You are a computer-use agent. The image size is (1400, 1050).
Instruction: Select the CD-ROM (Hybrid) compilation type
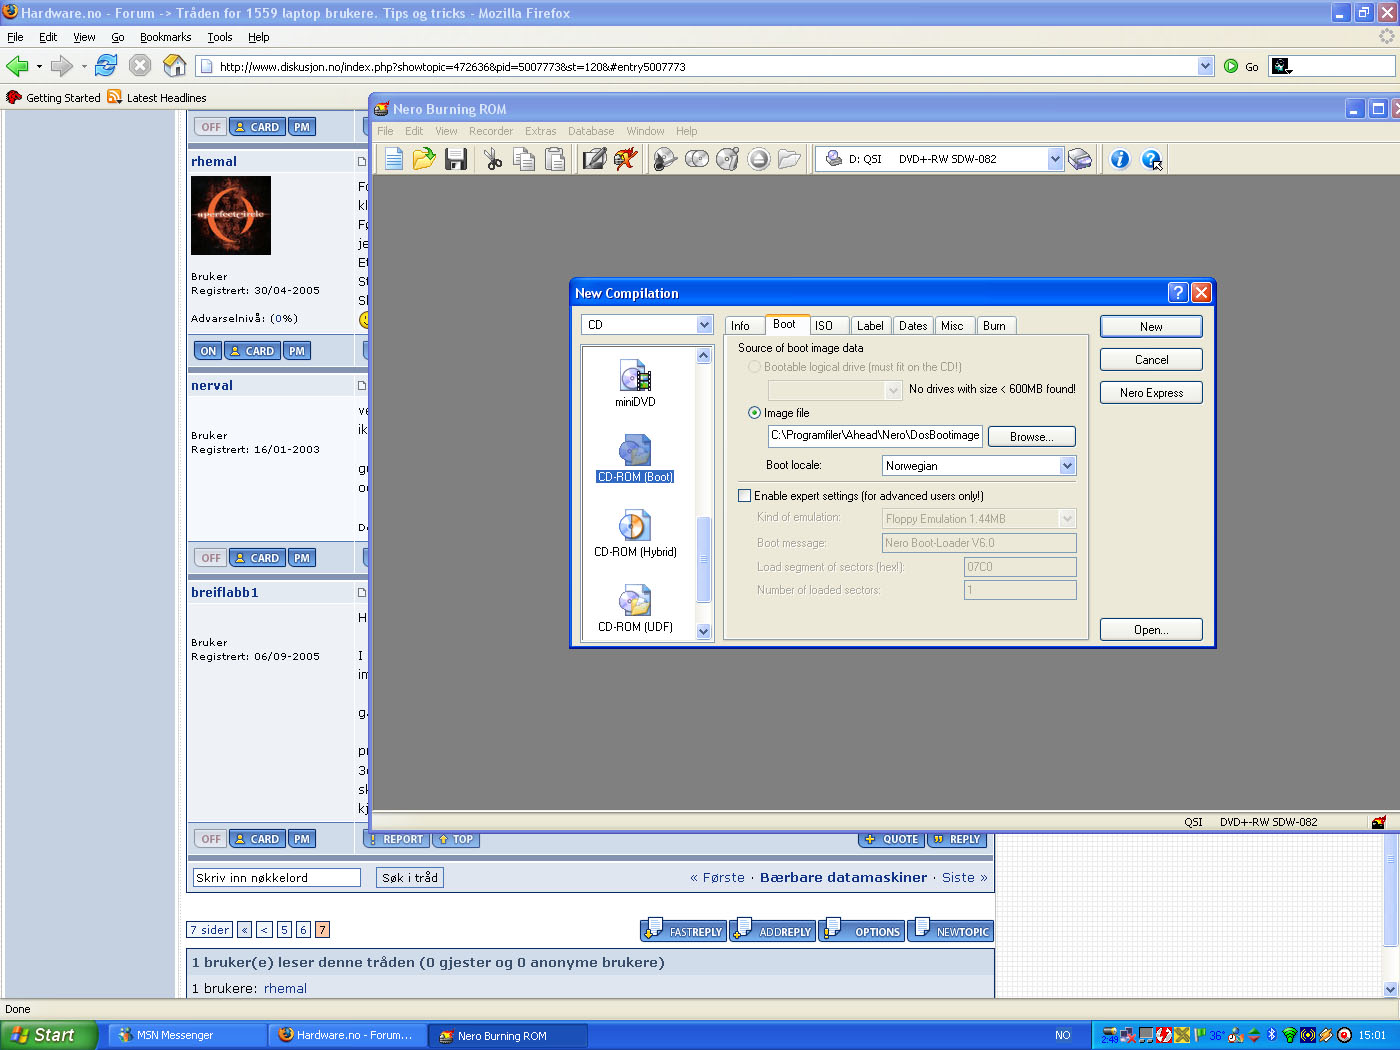coord(635,534)
